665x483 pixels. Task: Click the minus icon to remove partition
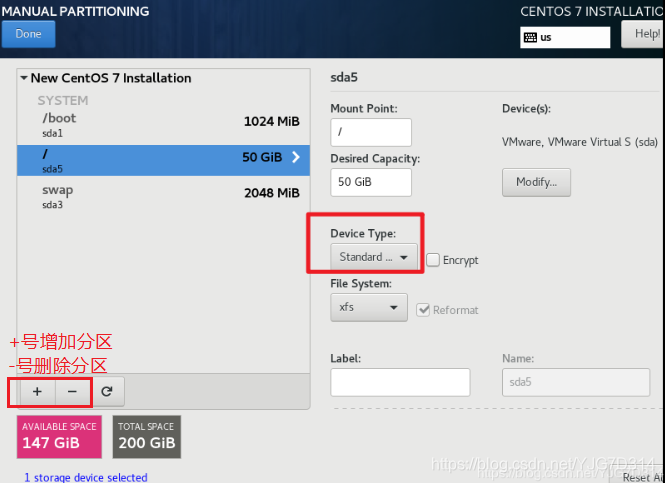pos(72,391)
